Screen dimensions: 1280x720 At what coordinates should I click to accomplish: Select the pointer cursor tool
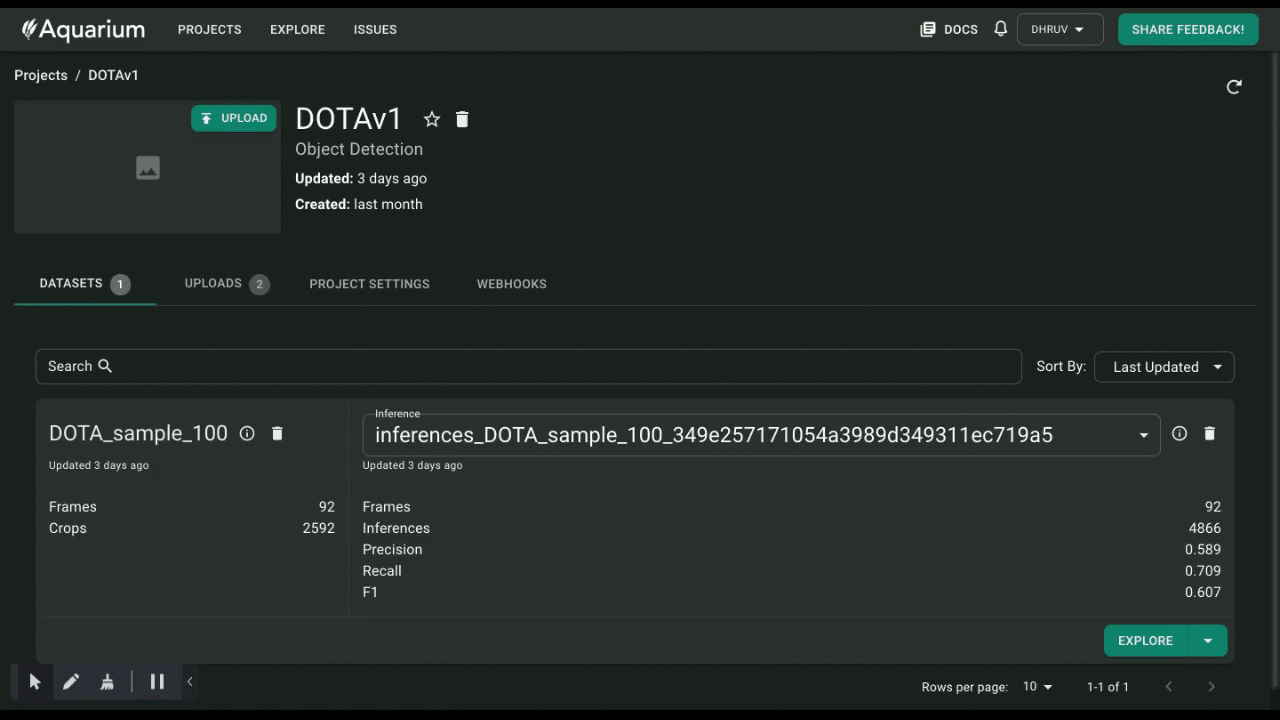[x=35, y=682]
